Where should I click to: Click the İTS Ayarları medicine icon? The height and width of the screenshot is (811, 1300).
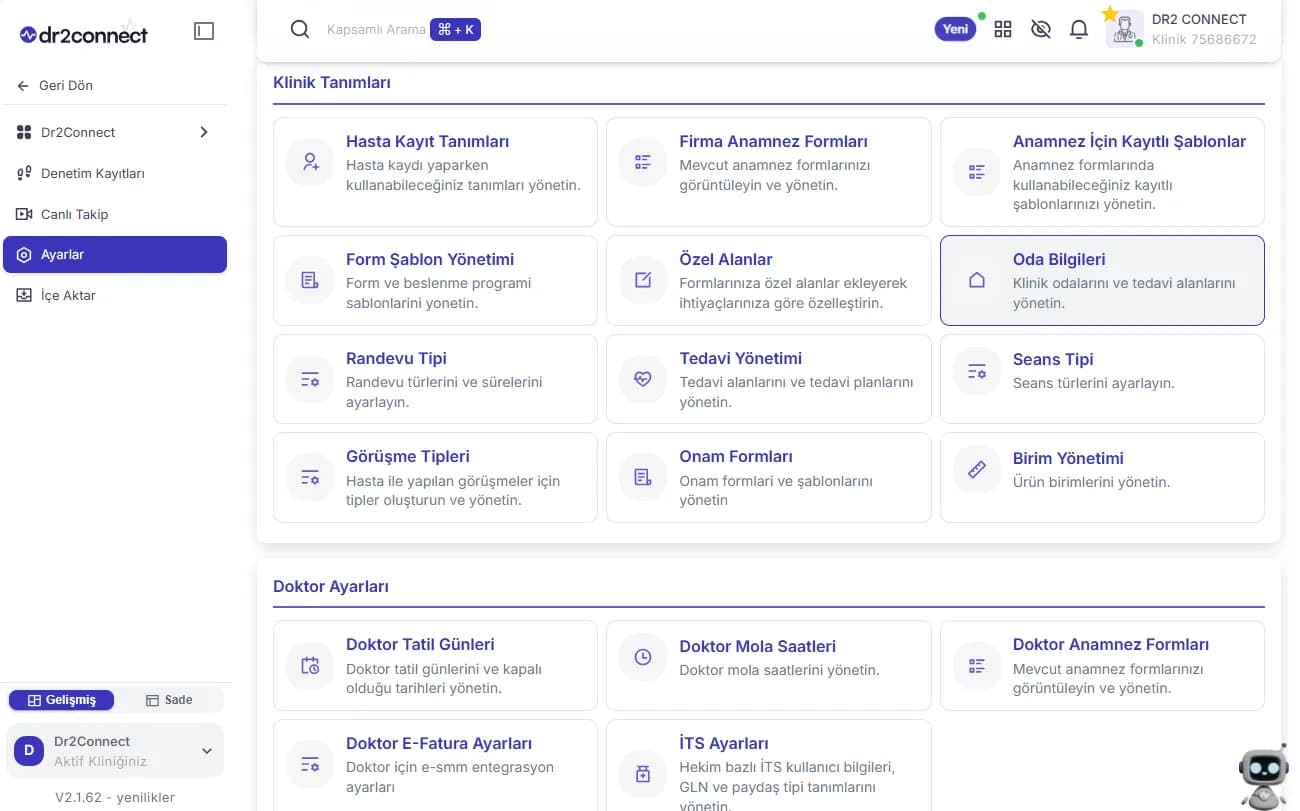(x=643, y=774)
